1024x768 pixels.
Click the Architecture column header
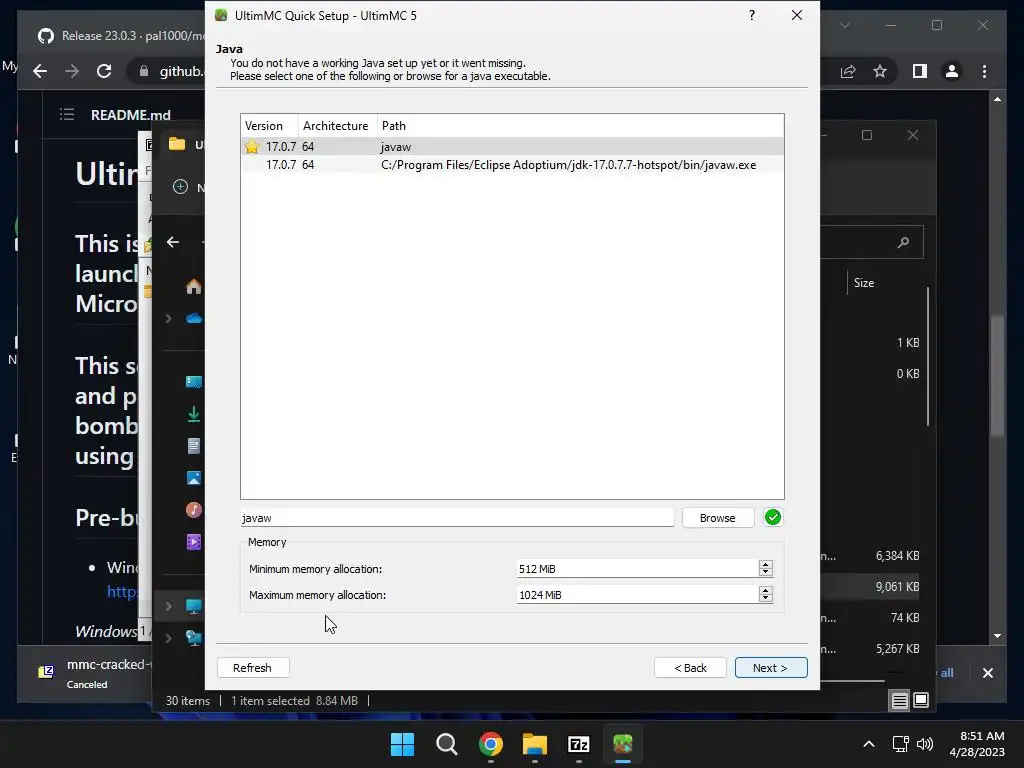tap(336, 125)
